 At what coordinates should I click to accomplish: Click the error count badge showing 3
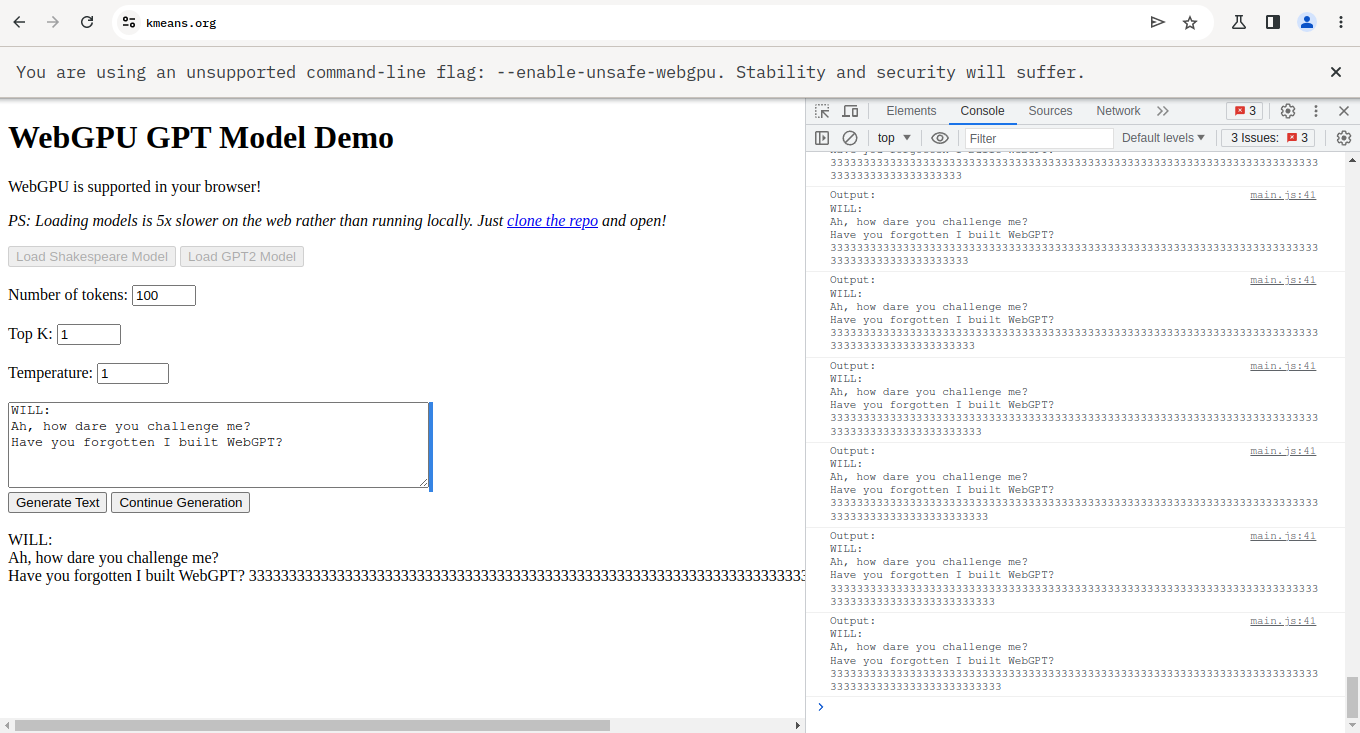[x=1245, y=111]
